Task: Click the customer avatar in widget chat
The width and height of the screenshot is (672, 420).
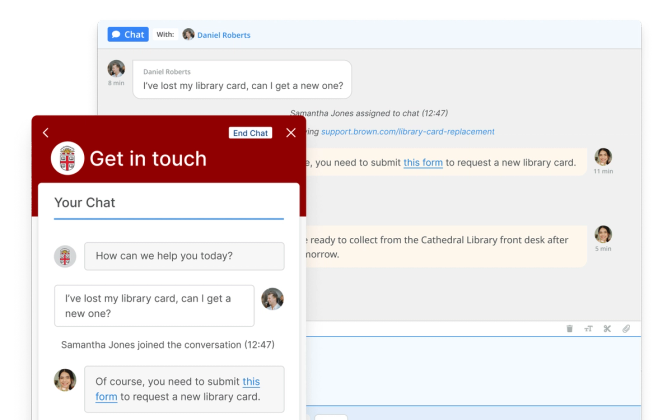Action: 272,299
